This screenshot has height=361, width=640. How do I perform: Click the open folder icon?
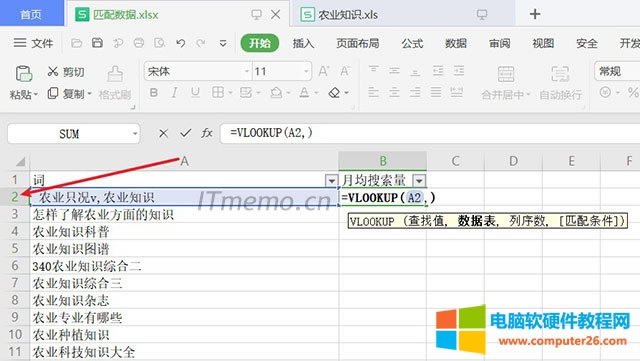click(76, 43)
